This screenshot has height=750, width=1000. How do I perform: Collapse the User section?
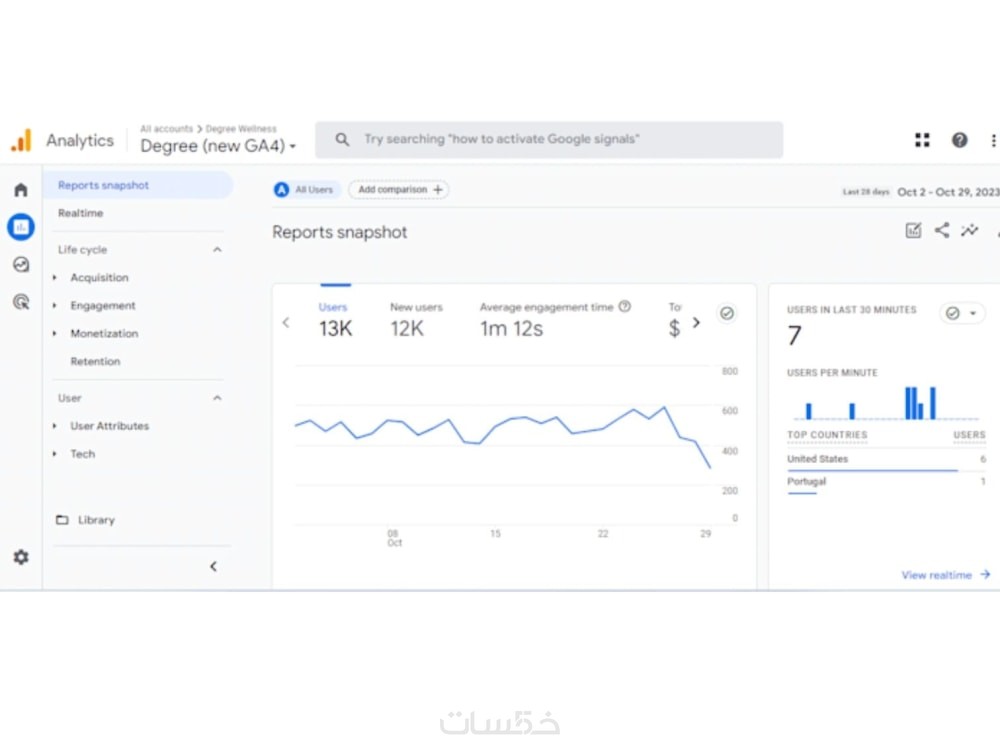[x=217, y=398]
